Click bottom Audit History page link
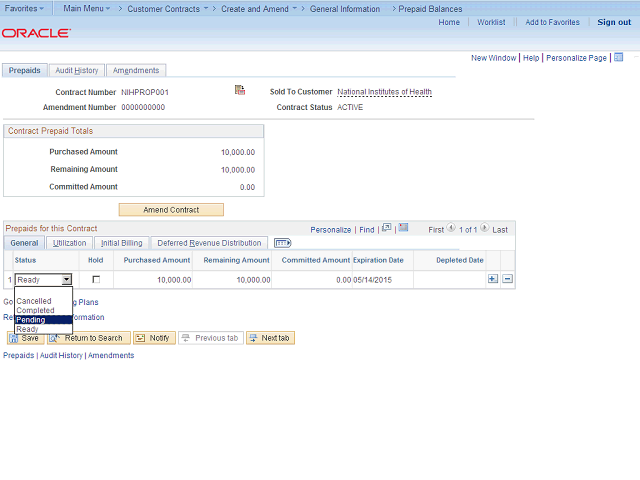 coord(61,355)
